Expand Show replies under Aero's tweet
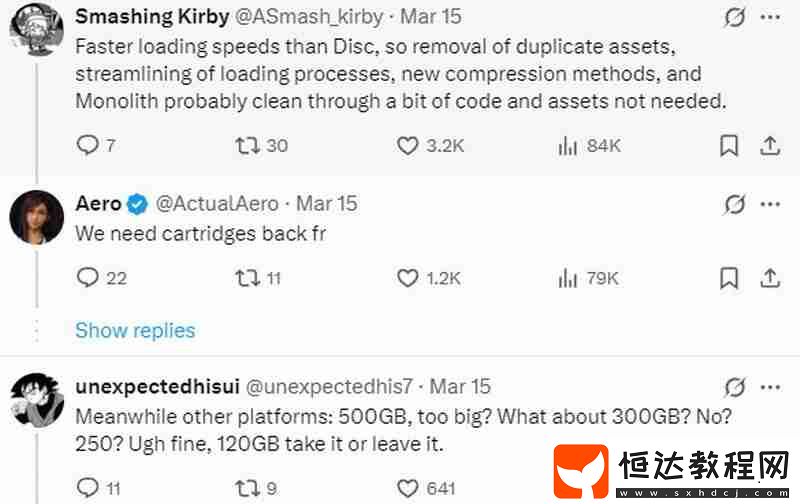Viewport: 800px width, 504px height. click(x=135, y=331)
